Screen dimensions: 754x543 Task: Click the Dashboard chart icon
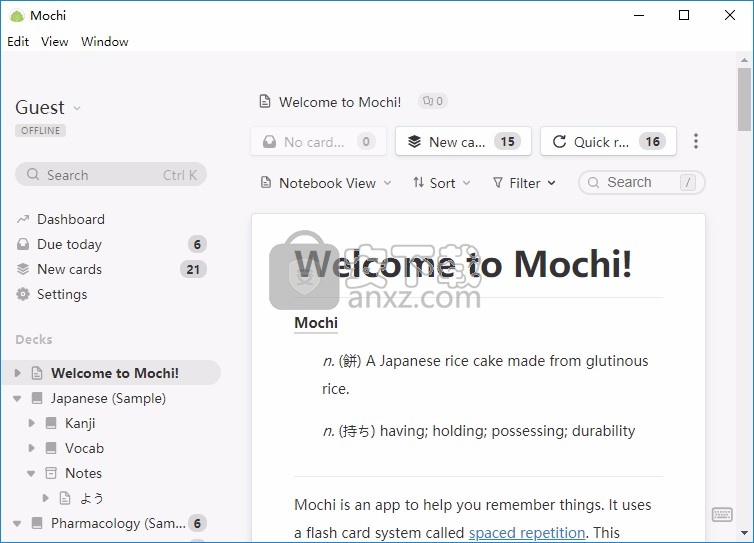coord(23,219)
